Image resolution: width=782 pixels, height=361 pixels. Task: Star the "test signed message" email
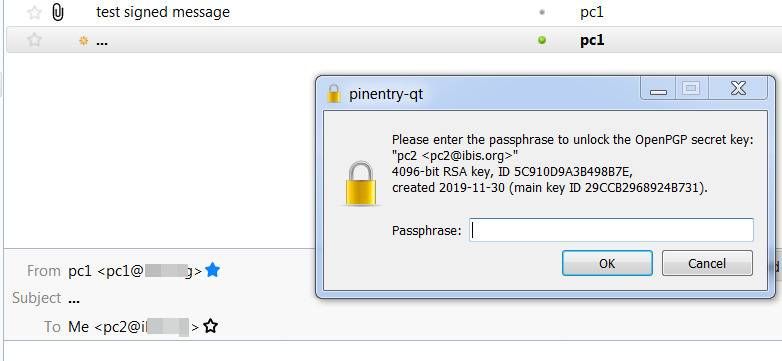click(34, 12)
